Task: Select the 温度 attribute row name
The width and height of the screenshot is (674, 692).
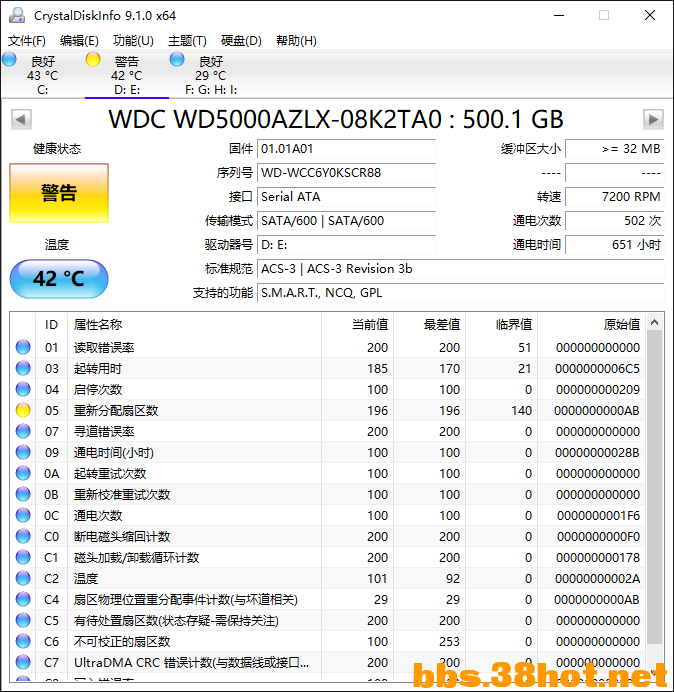Action: click(x=86, y=578)
